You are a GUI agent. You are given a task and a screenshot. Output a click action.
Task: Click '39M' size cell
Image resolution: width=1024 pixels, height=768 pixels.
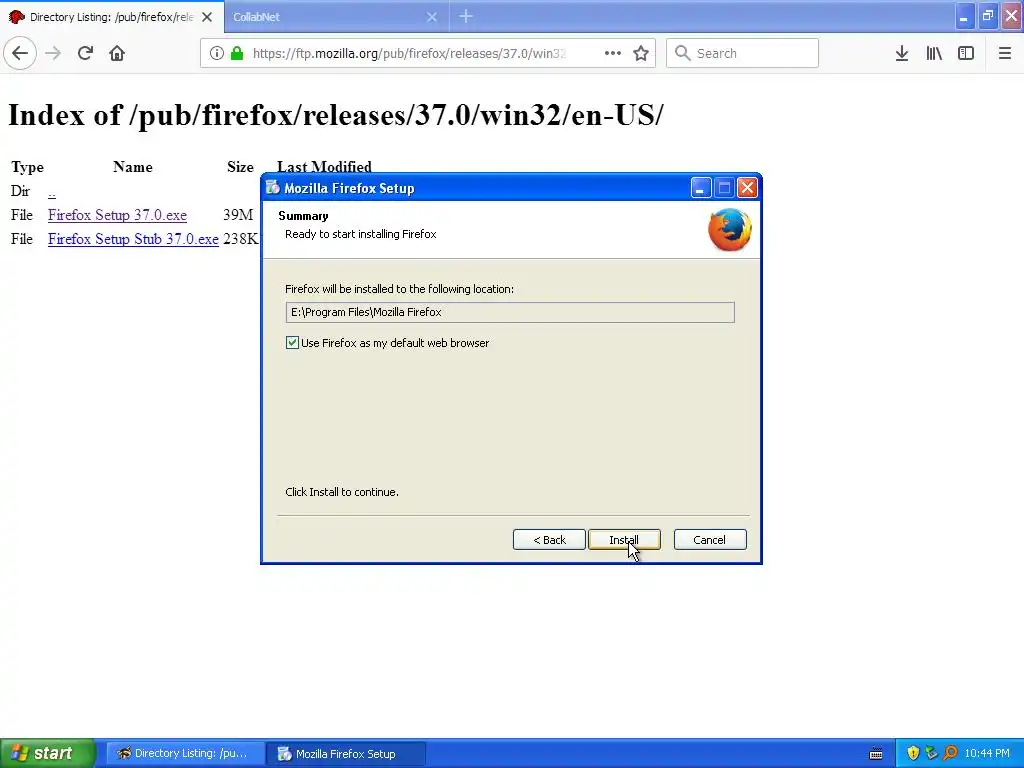tap(238, 215)
